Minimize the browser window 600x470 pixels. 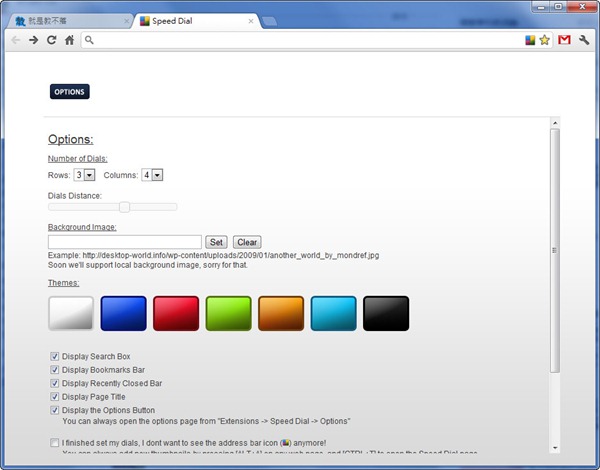[x=541, y=7]
